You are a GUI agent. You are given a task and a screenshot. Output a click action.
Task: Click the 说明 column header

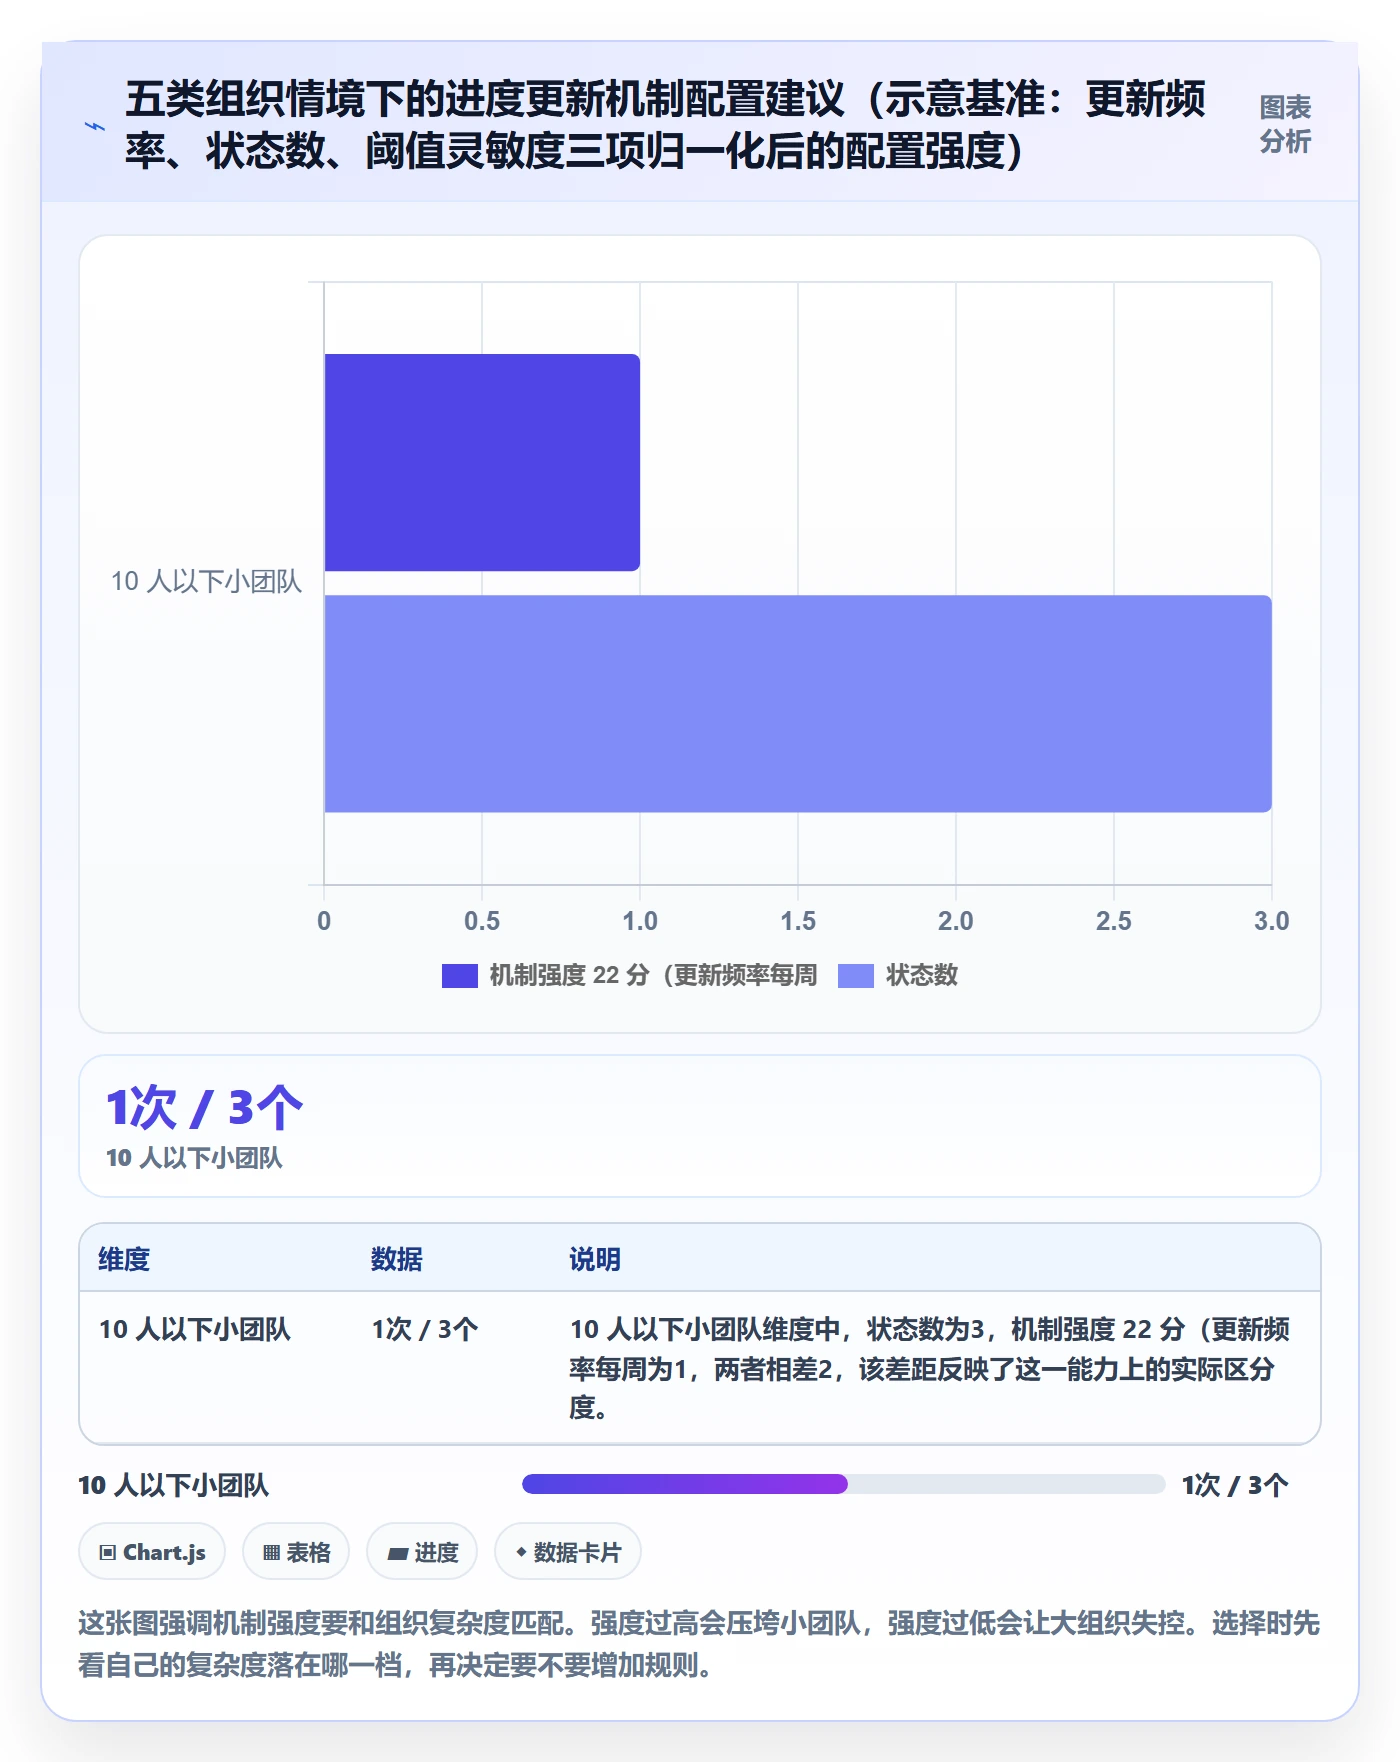[595, 1259]
